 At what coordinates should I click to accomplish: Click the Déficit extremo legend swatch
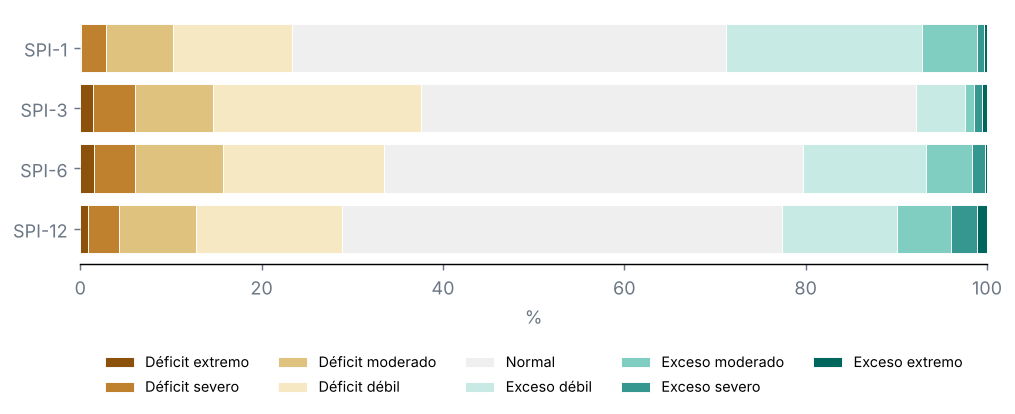click(120, 362)
